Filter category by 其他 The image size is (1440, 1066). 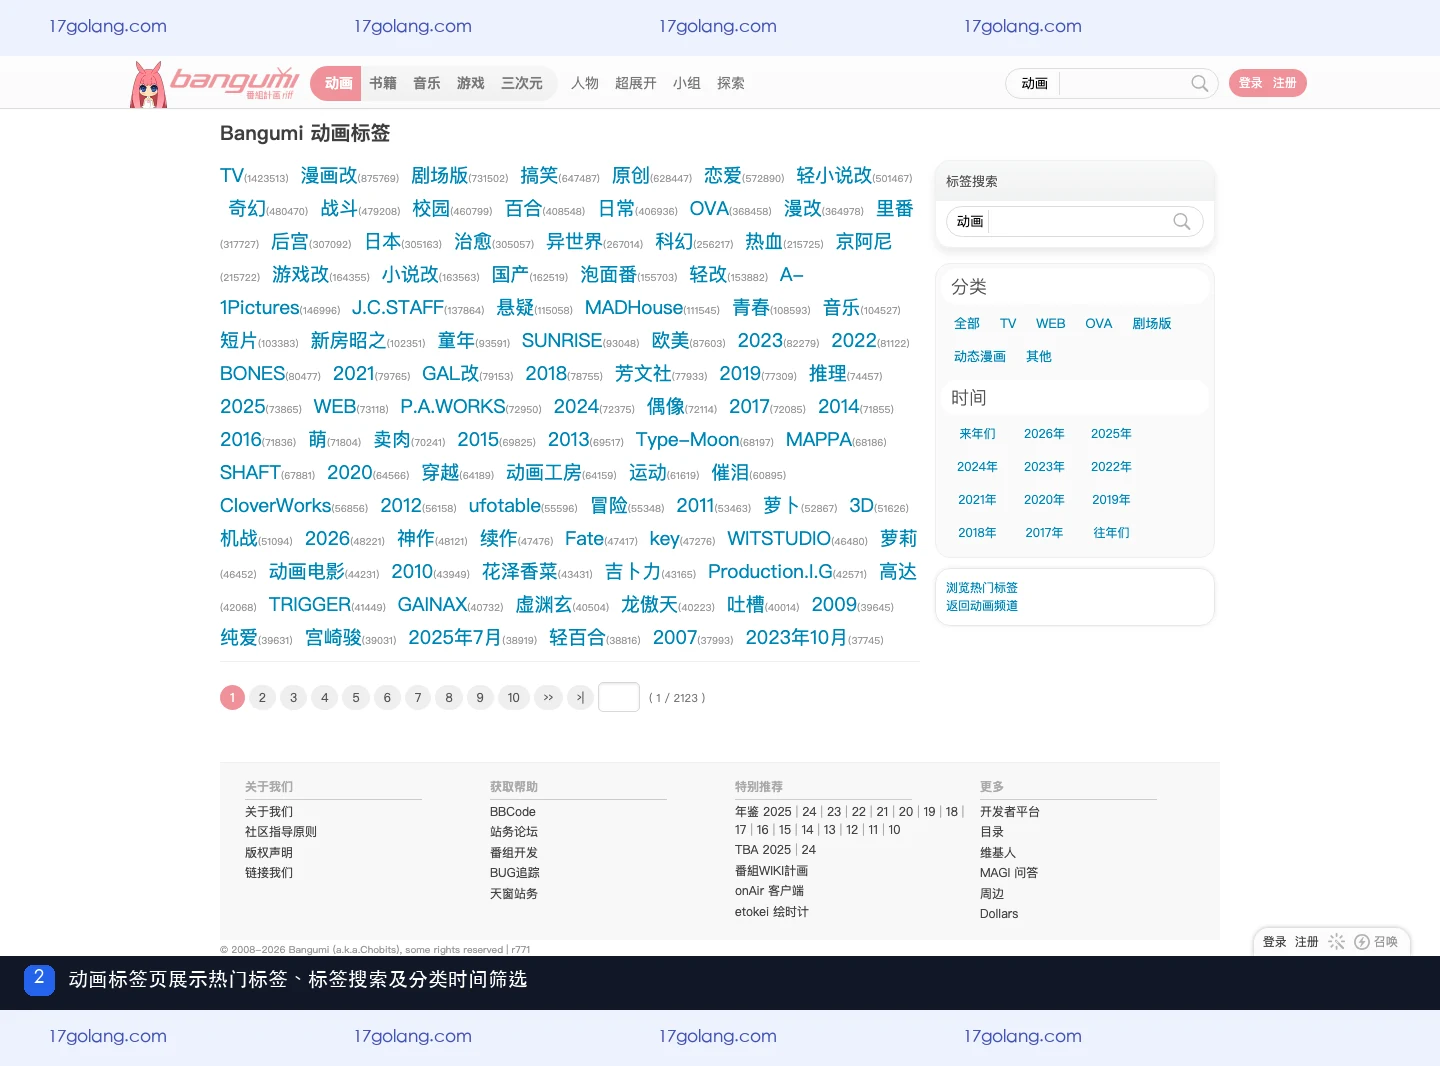1039,356
